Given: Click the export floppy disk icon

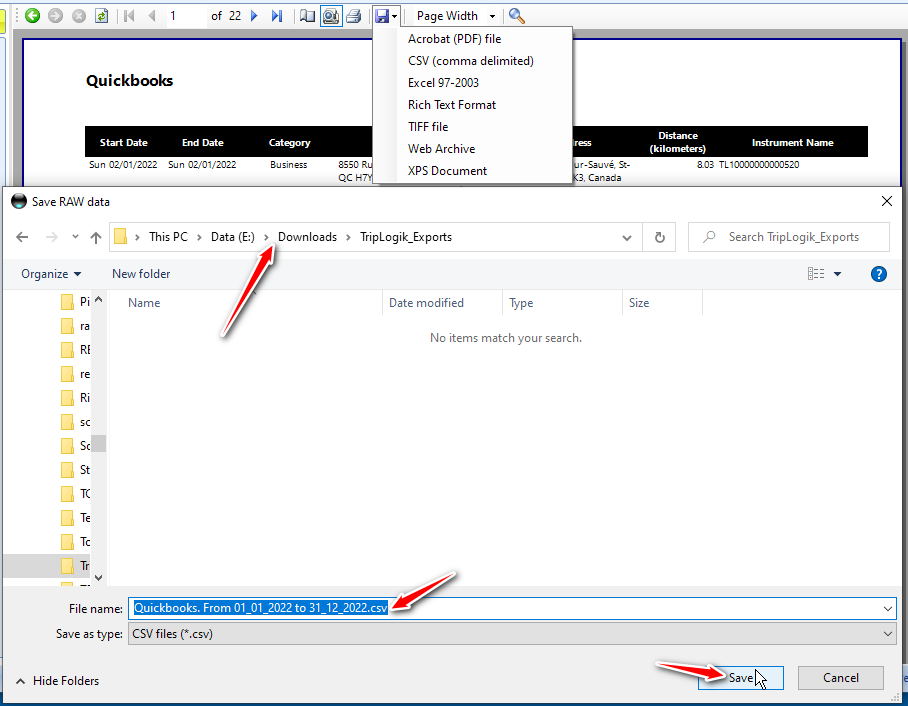Looking at the screenshot, I should click(382, 16).
